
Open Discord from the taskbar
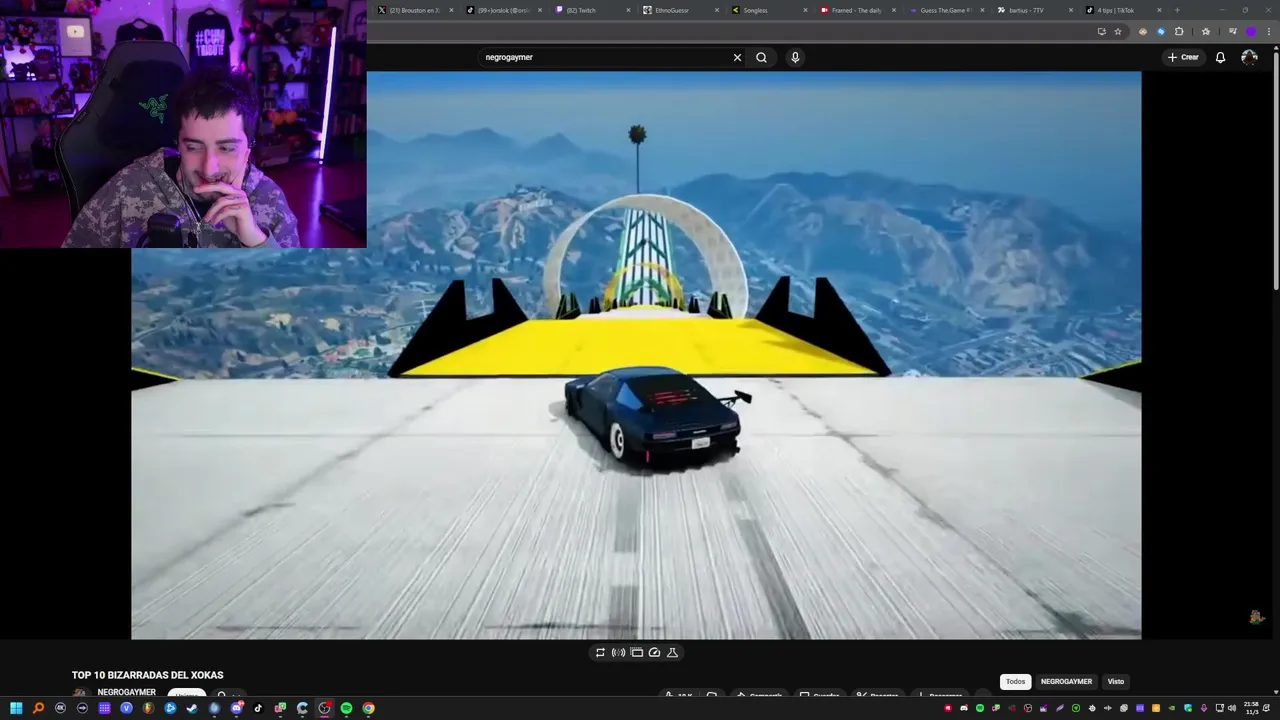point(237,708)
